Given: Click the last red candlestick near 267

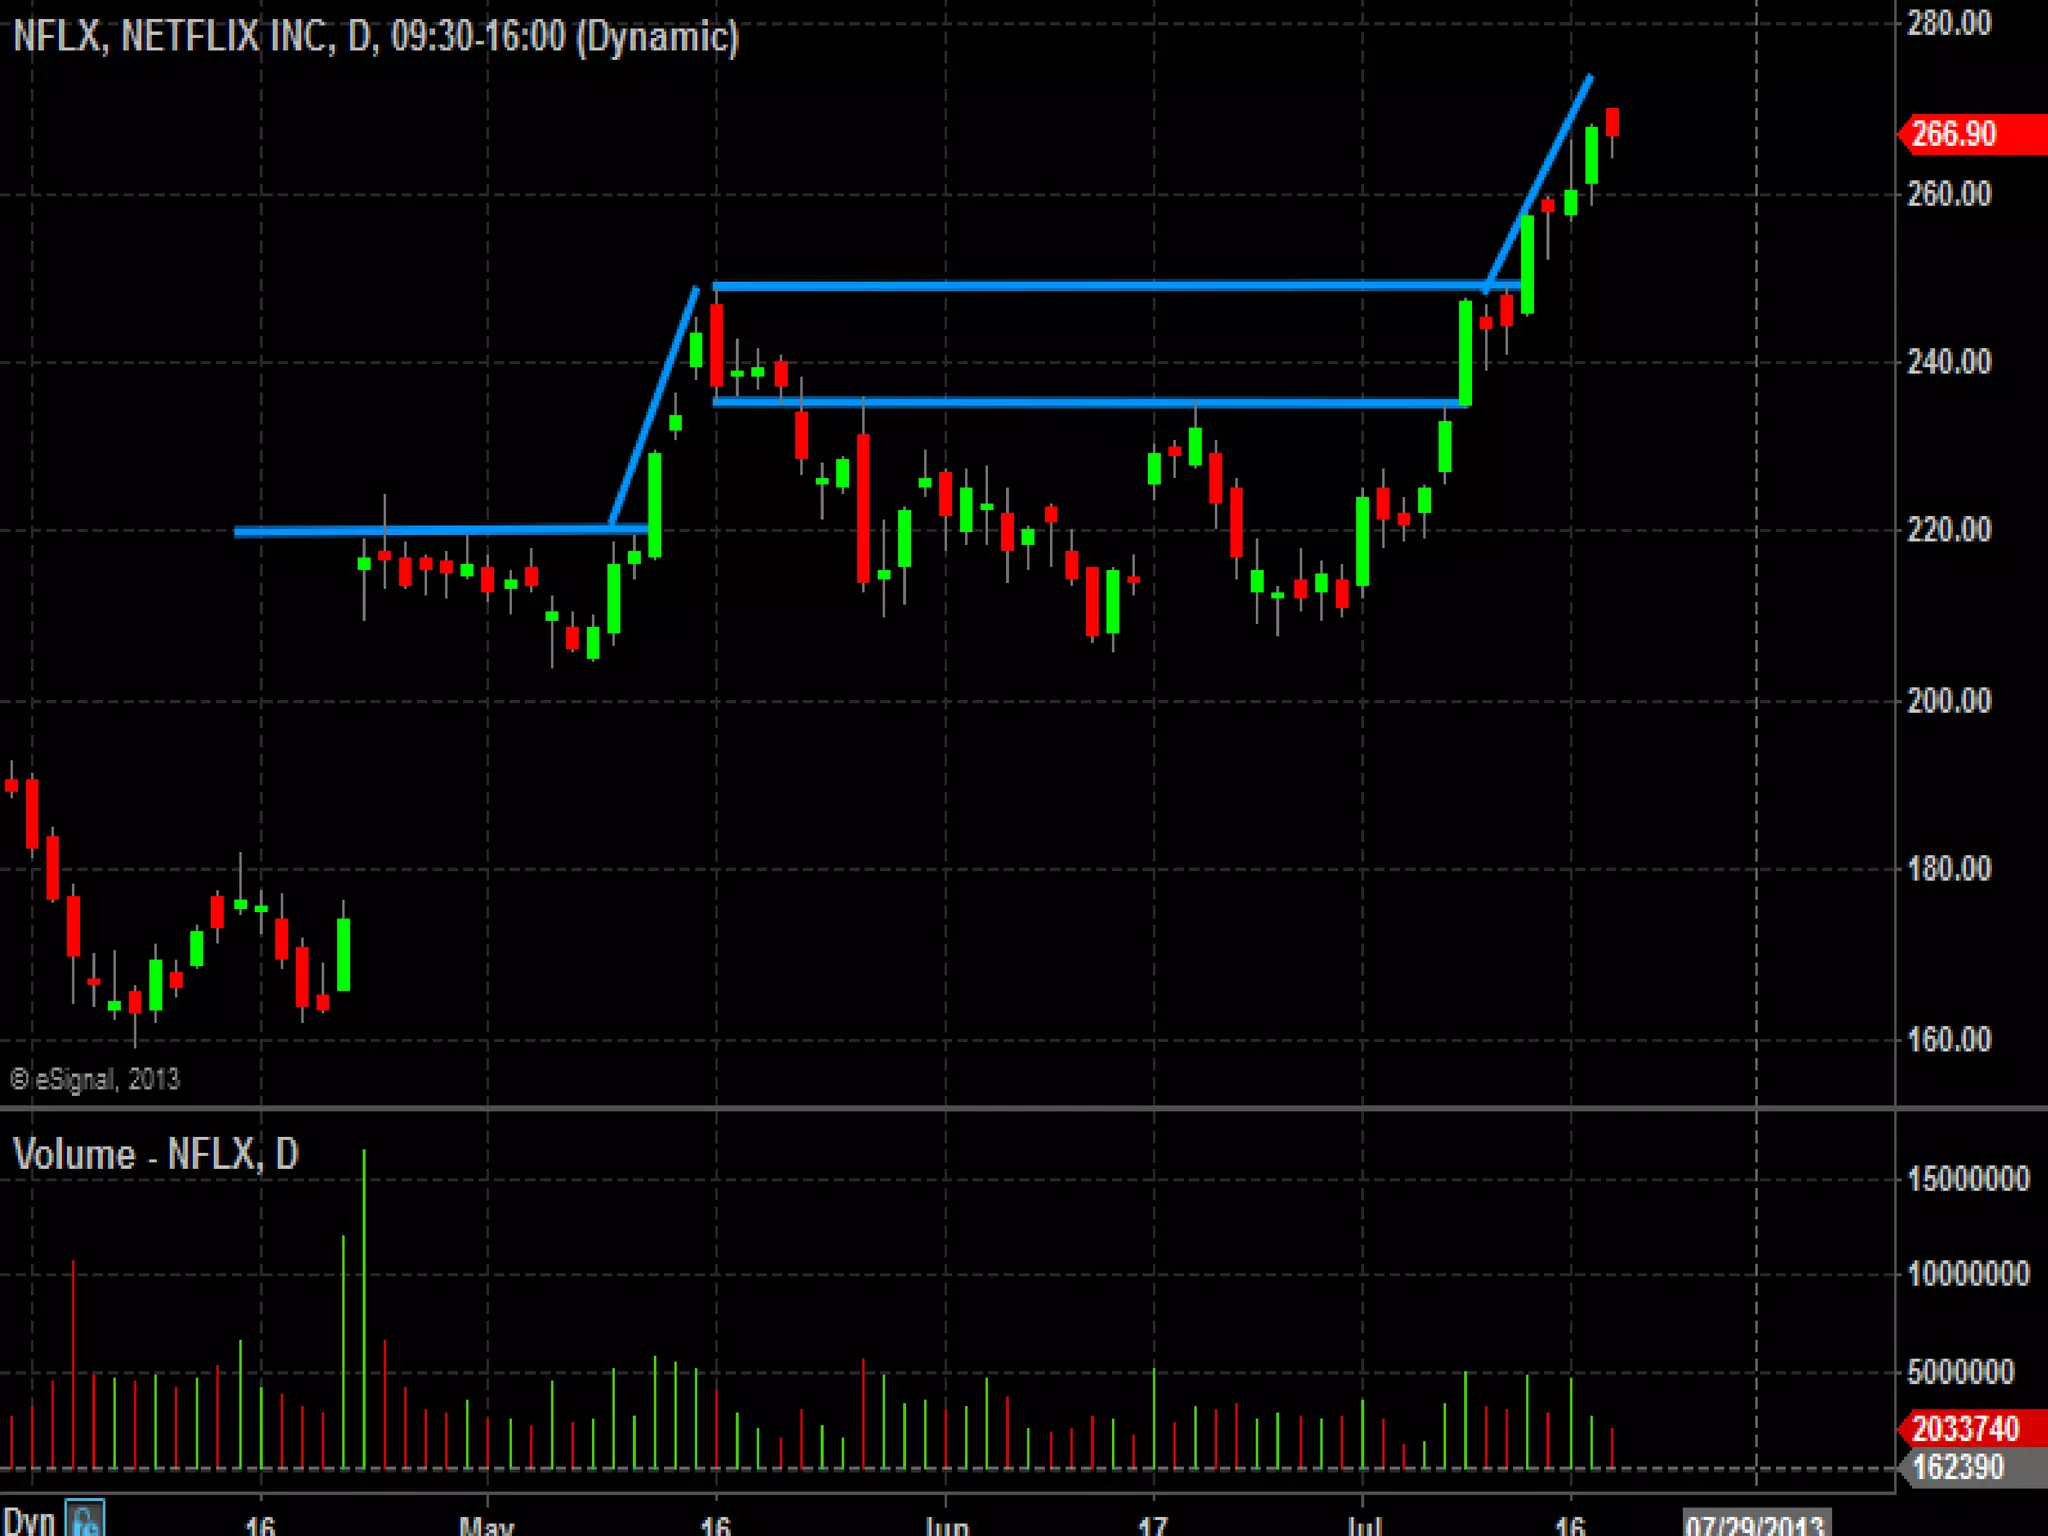Looking at the screenshot, I should (x=1612, y=122).
